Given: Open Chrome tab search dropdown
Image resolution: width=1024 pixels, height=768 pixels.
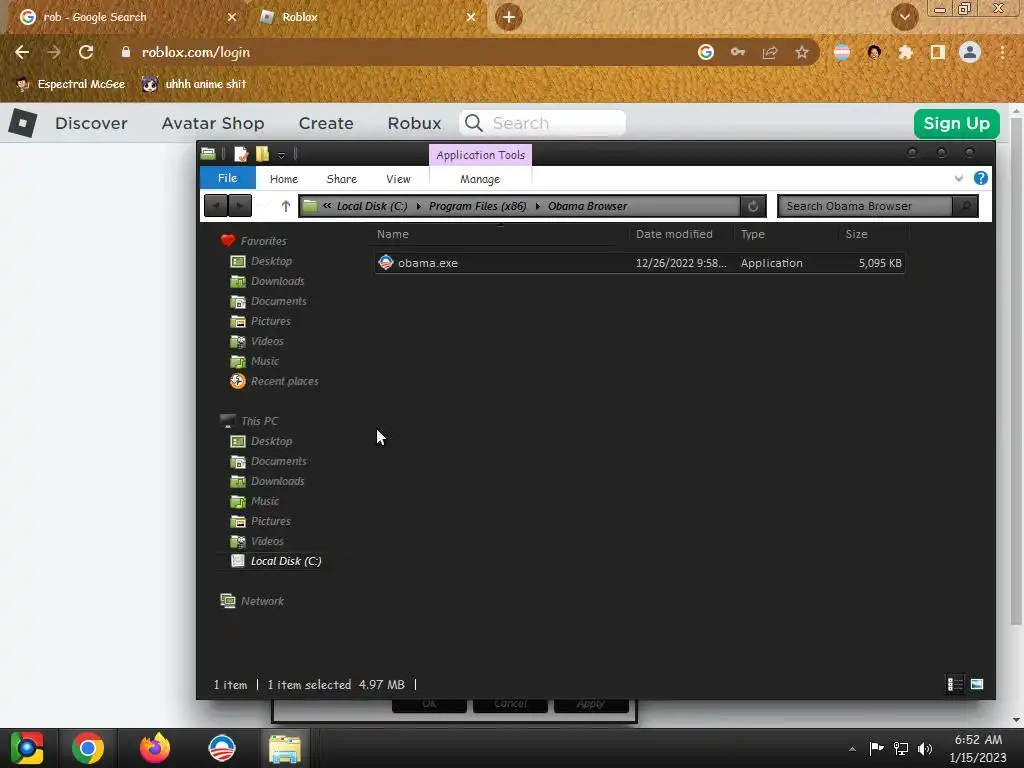Looking at the screenshot, I should pos(904,17).
